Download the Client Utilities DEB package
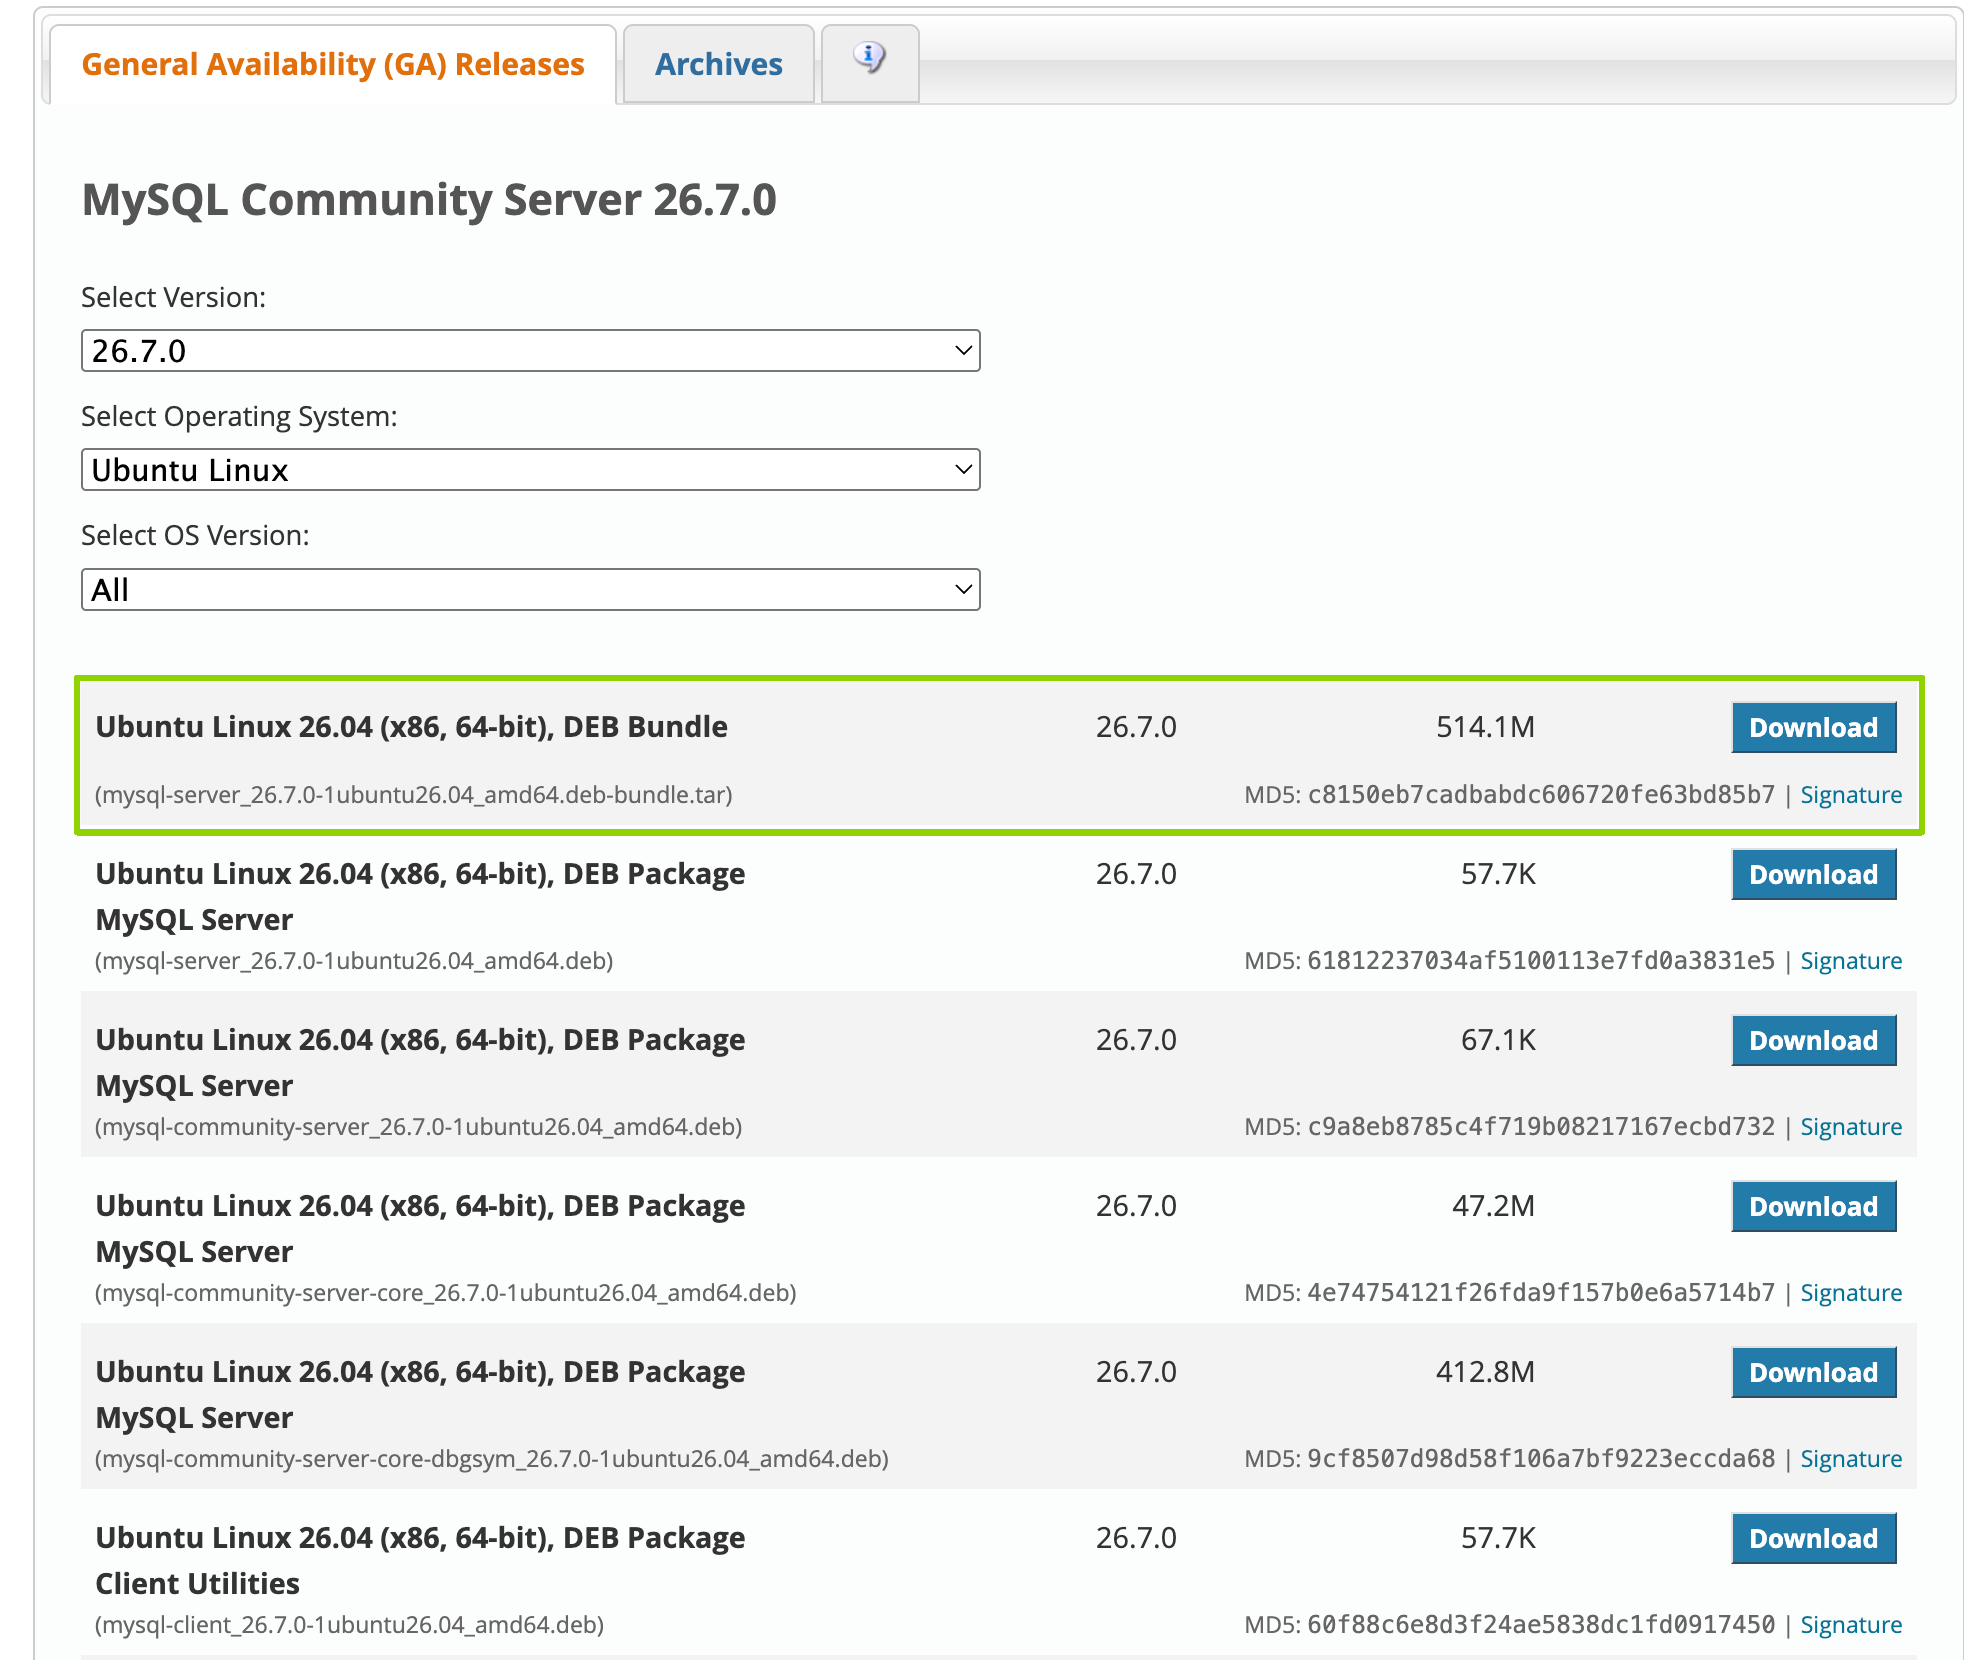The image size is (1964, 1660). (1814, 1538)
